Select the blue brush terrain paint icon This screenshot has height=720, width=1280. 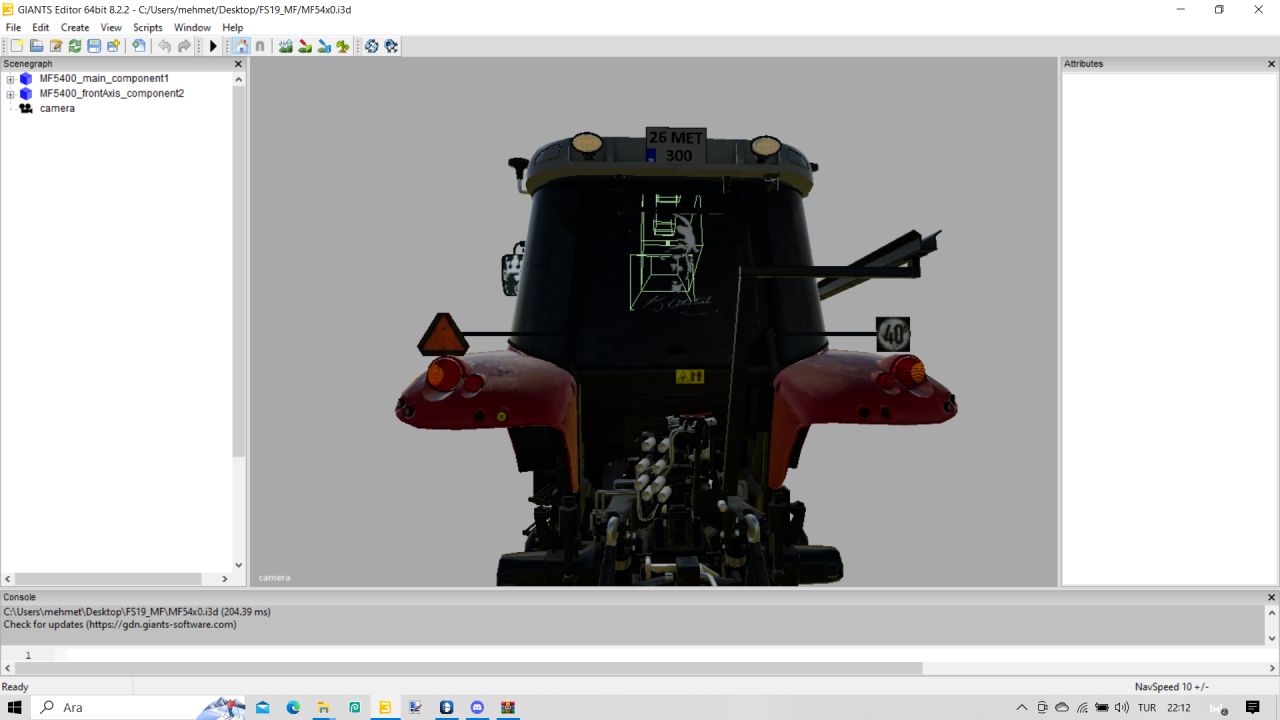(x=324, y=46)
